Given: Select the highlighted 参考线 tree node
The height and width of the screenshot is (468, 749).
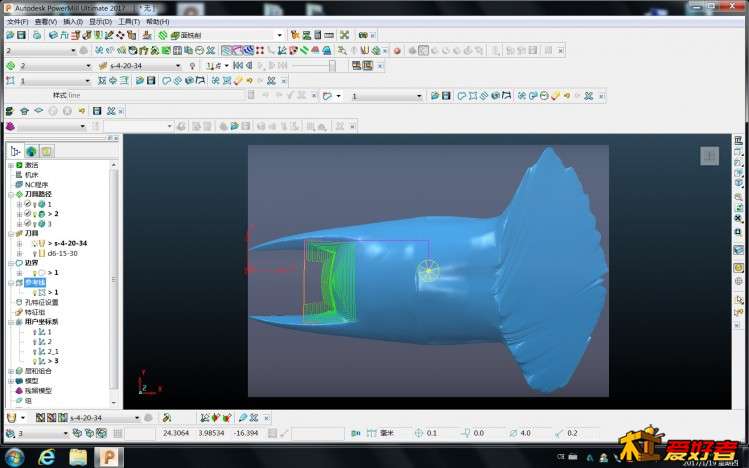Looking at the screenshot, I should [34, 283].
